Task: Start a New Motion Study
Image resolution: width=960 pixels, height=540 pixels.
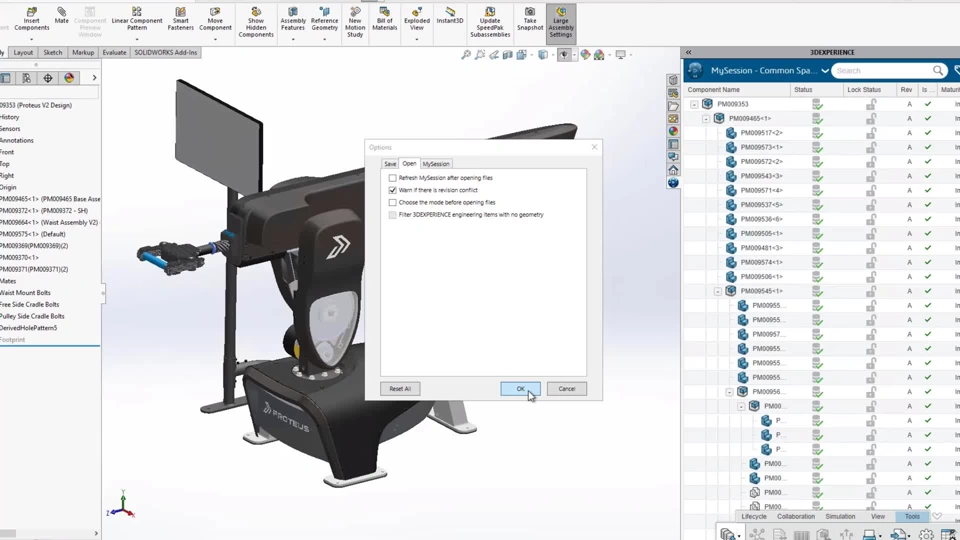Action: coord(354,23)
